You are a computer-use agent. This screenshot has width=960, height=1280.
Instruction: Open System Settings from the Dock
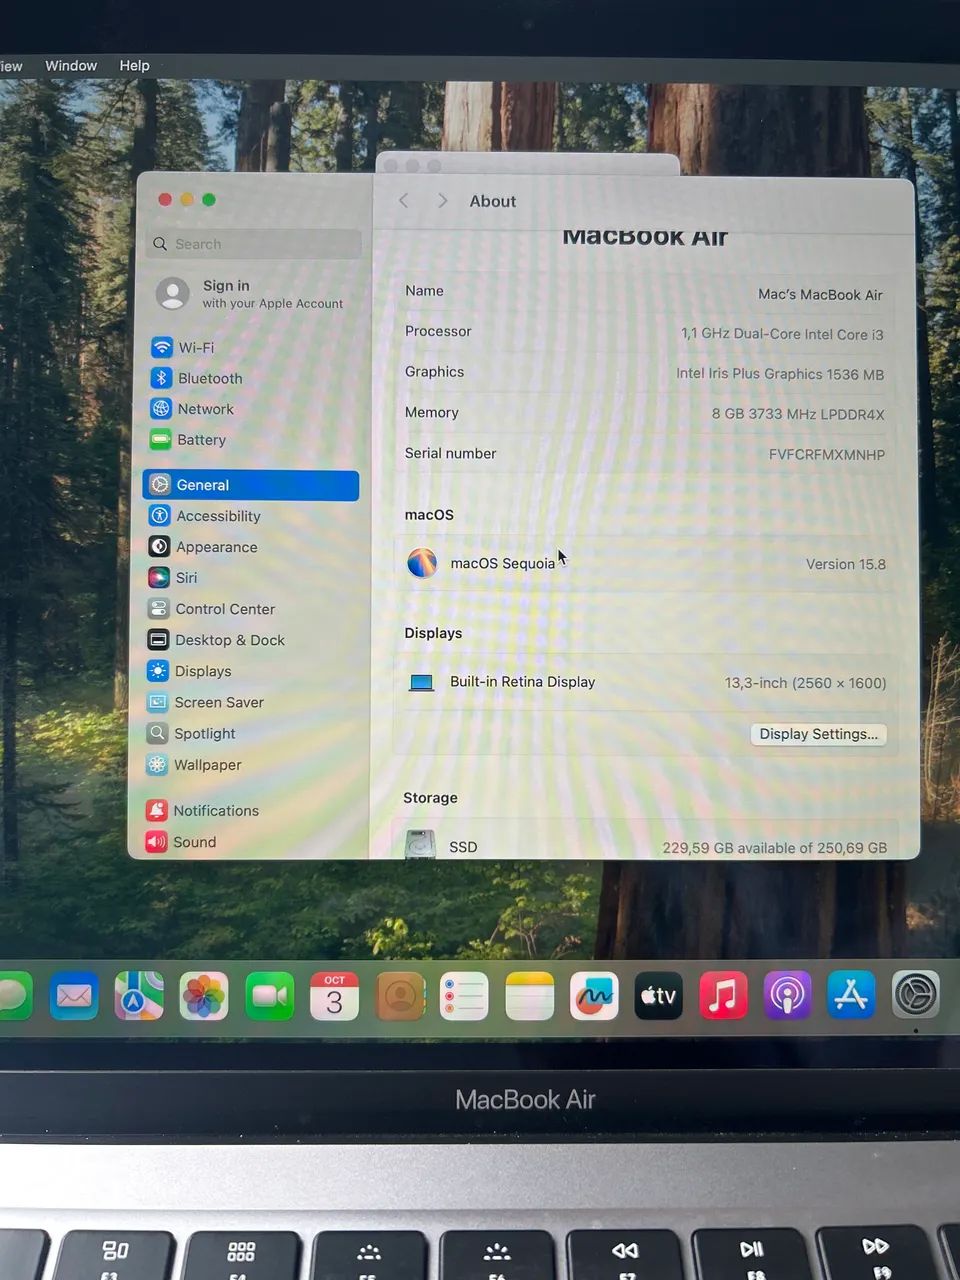(915, 996)
